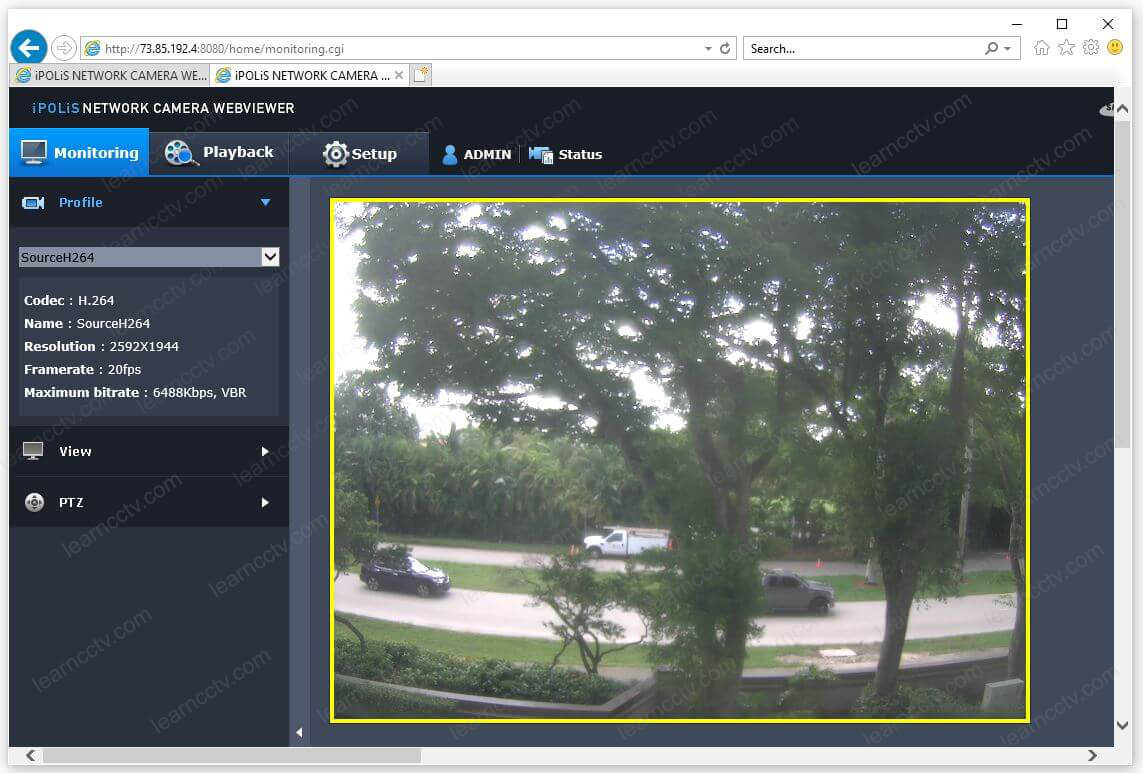Open the browser home icon
Image resolution: width=1143 pixels, height=773 pixels.
coord(1042,48)
